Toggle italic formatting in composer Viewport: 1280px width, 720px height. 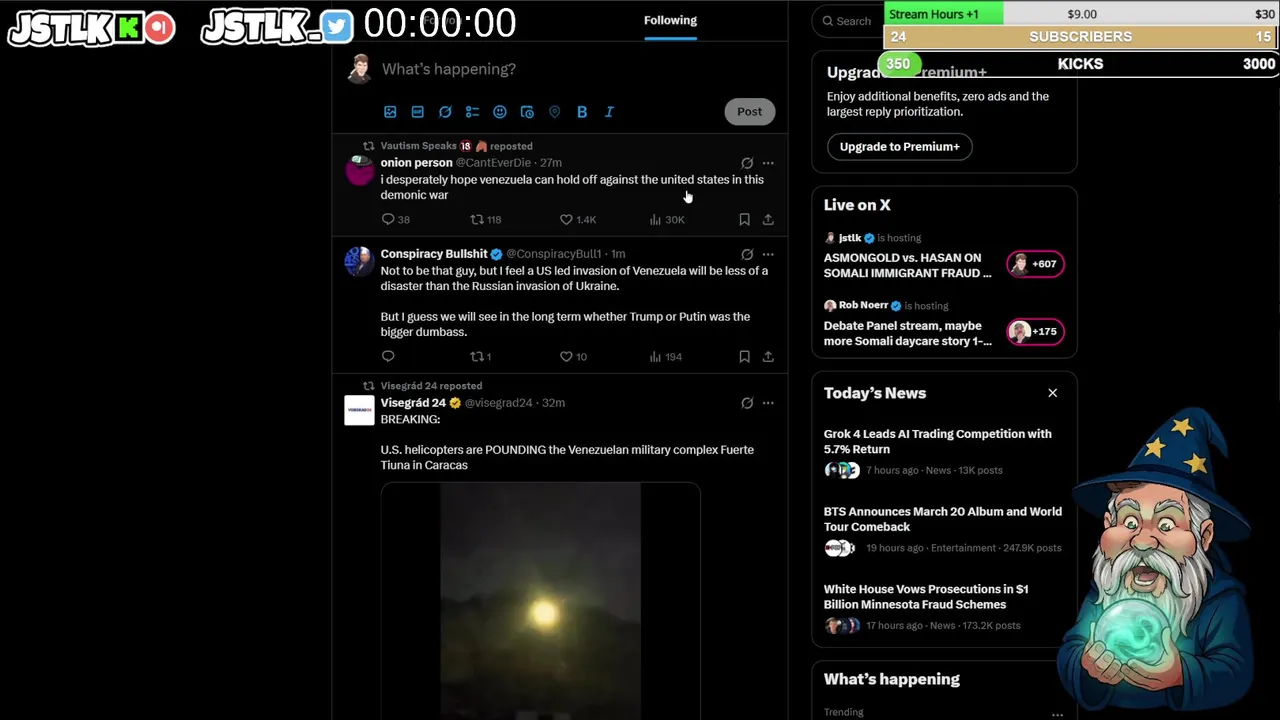(x=609, y=112)
